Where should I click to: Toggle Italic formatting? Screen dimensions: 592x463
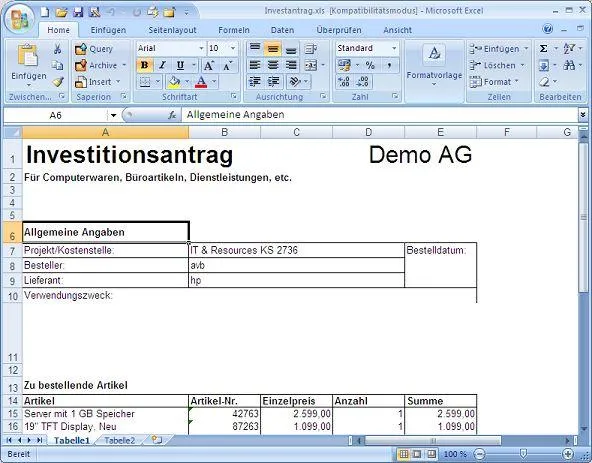[x=162, y=65]
